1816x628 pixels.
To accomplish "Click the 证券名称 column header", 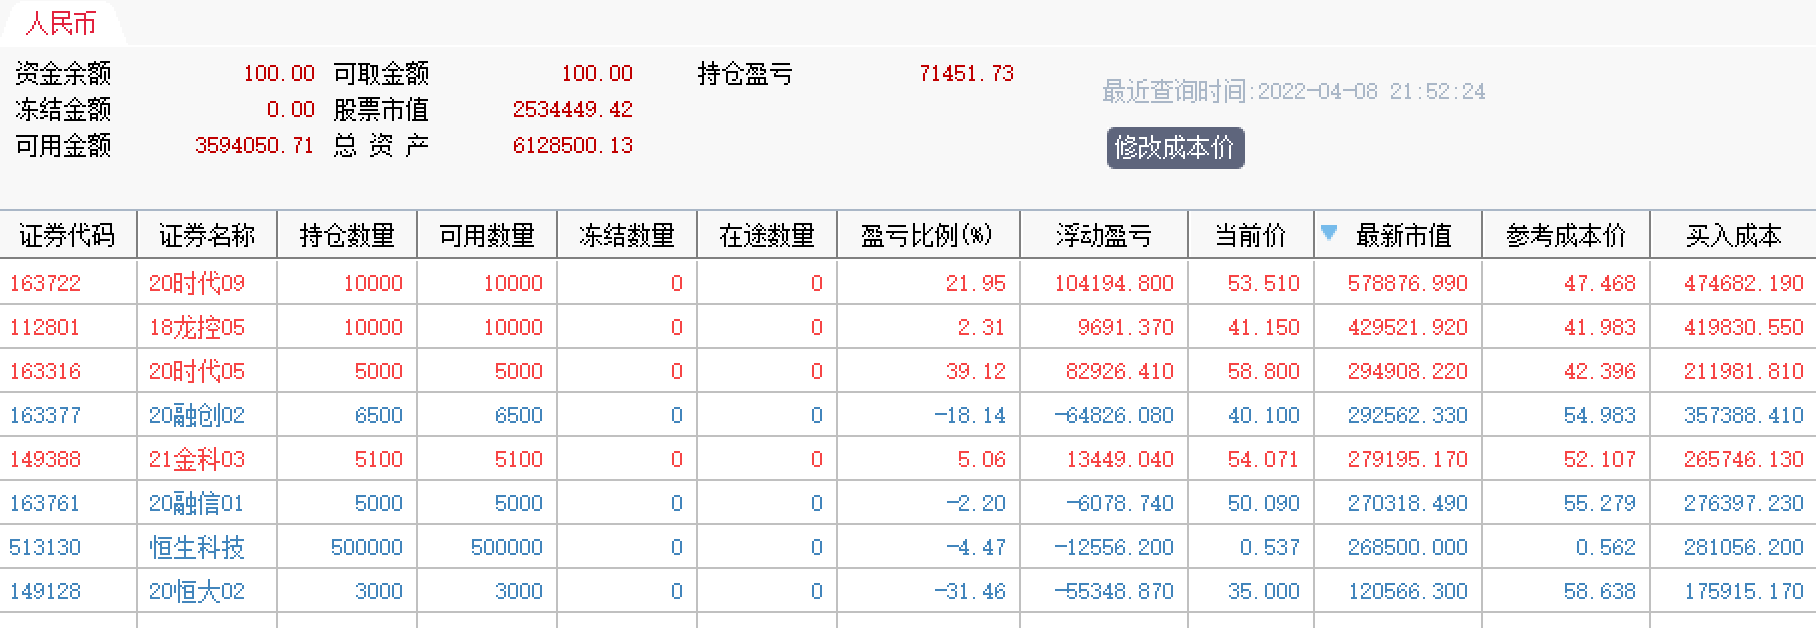I will click(x=207, y=236).
